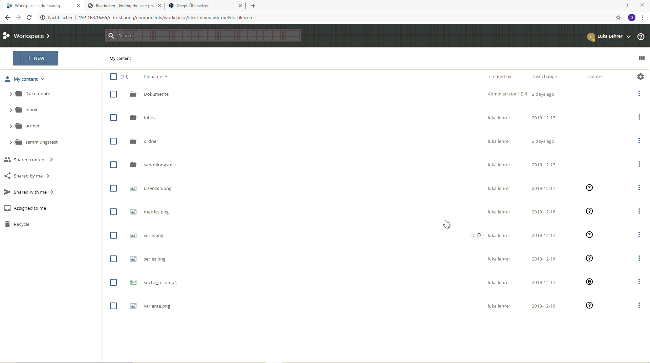Image resolution: width=650 pixels, height=363 pixels.
Task: Switch to the second browser tab
Action: click(x=124, y=6)
